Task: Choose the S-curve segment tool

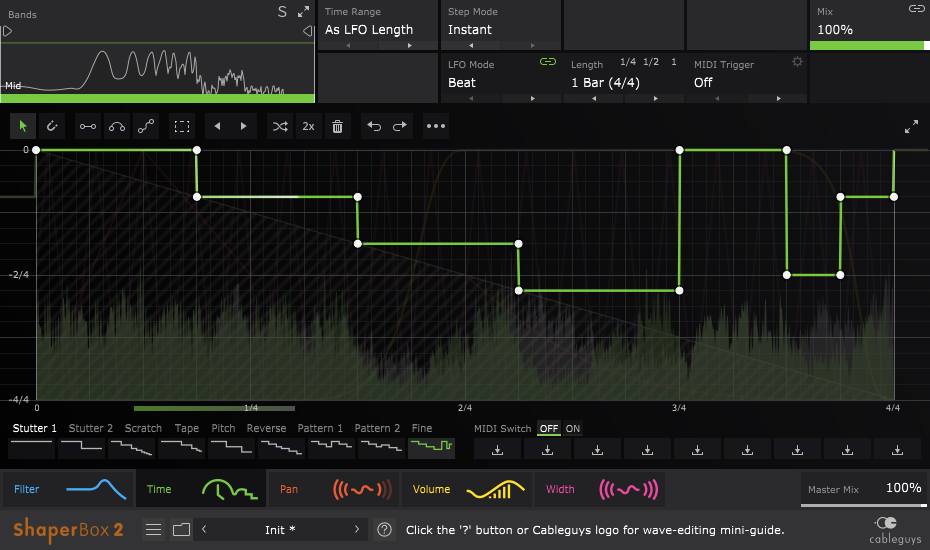Action: pyautogui.click(x=146, y=126)
